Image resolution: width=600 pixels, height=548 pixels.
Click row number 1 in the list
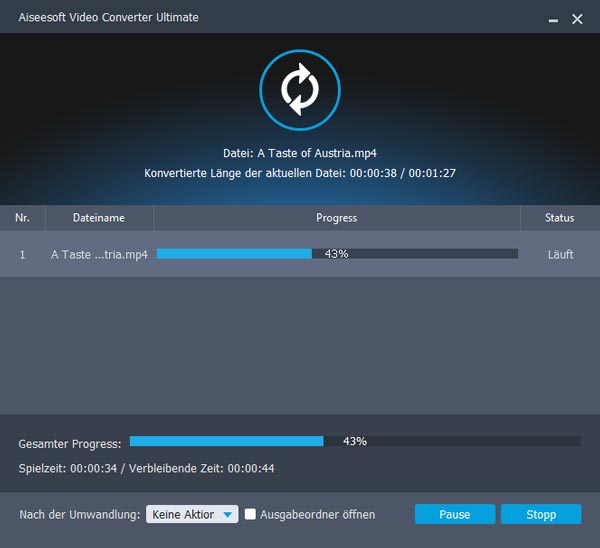[22, 254]
